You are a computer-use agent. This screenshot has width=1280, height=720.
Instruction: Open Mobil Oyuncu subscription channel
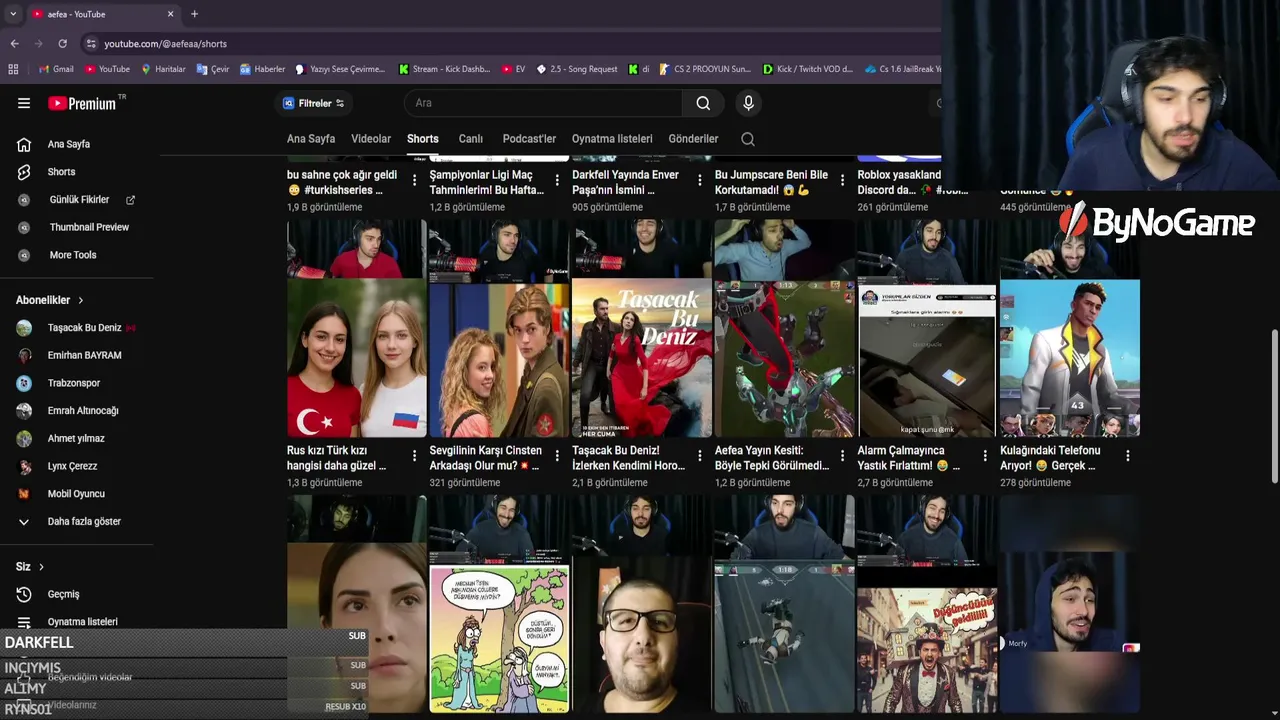[x=77, y=494]
